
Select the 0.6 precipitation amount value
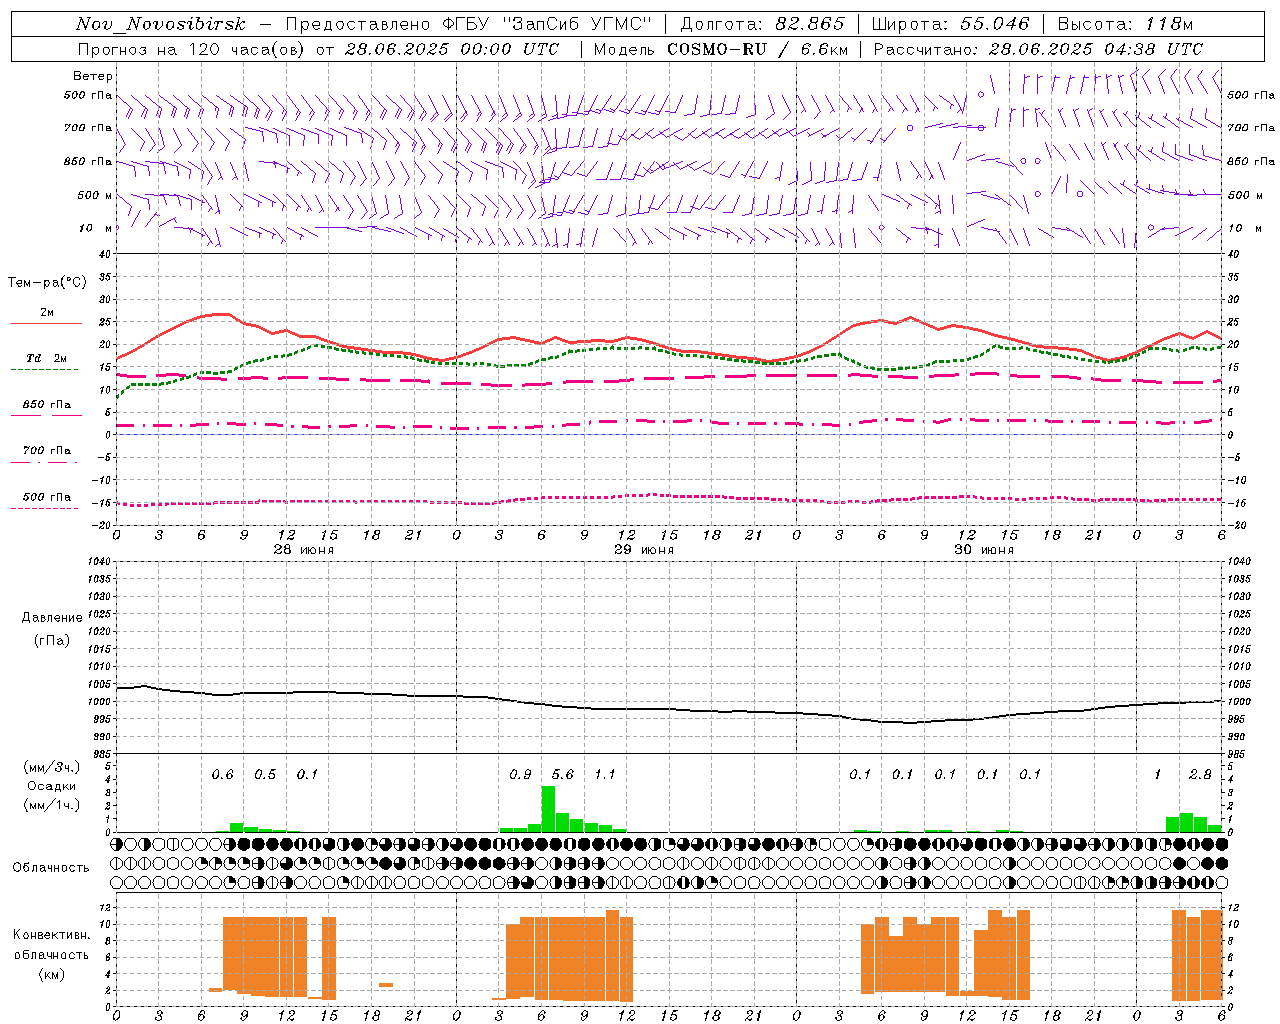coord(222,774)
